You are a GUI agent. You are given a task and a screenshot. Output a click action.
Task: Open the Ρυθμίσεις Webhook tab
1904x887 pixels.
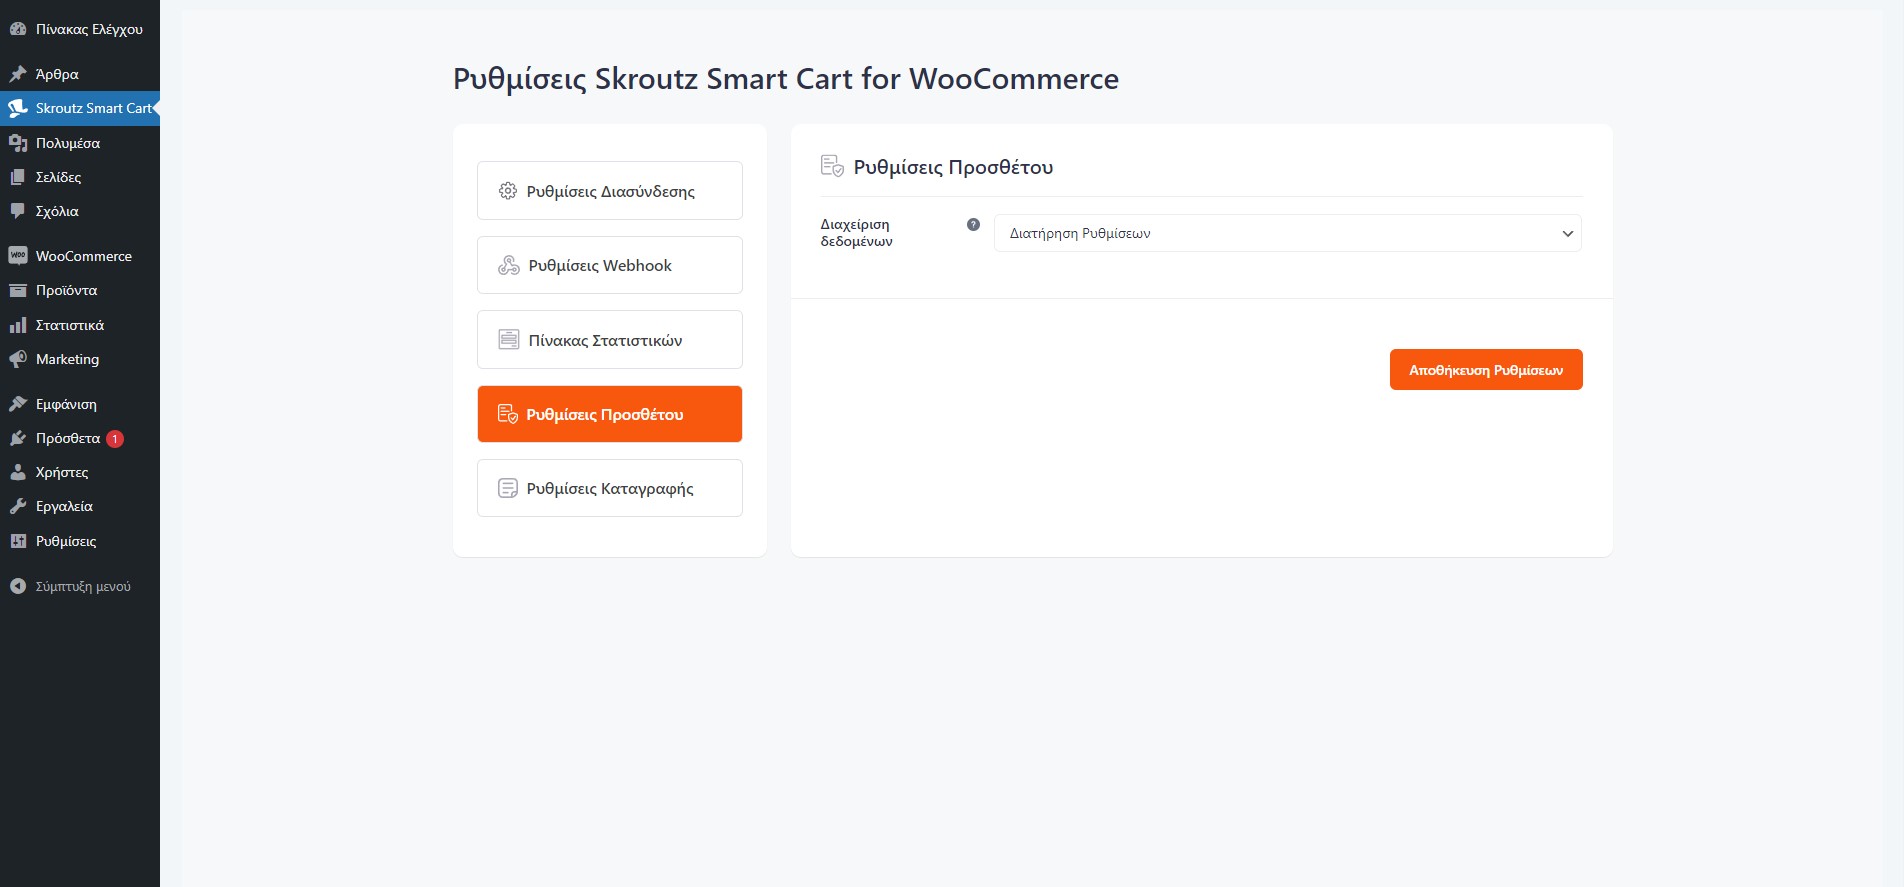[609, 265]
